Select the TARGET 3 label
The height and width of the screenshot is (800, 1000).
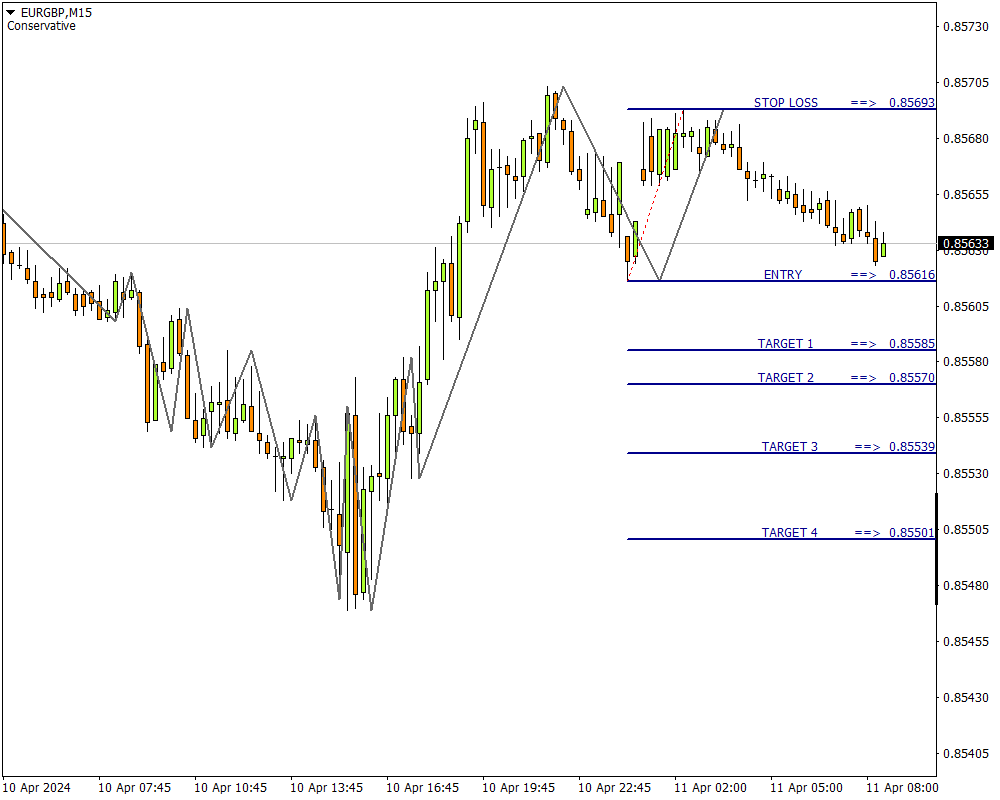click(x=789, y=447)
